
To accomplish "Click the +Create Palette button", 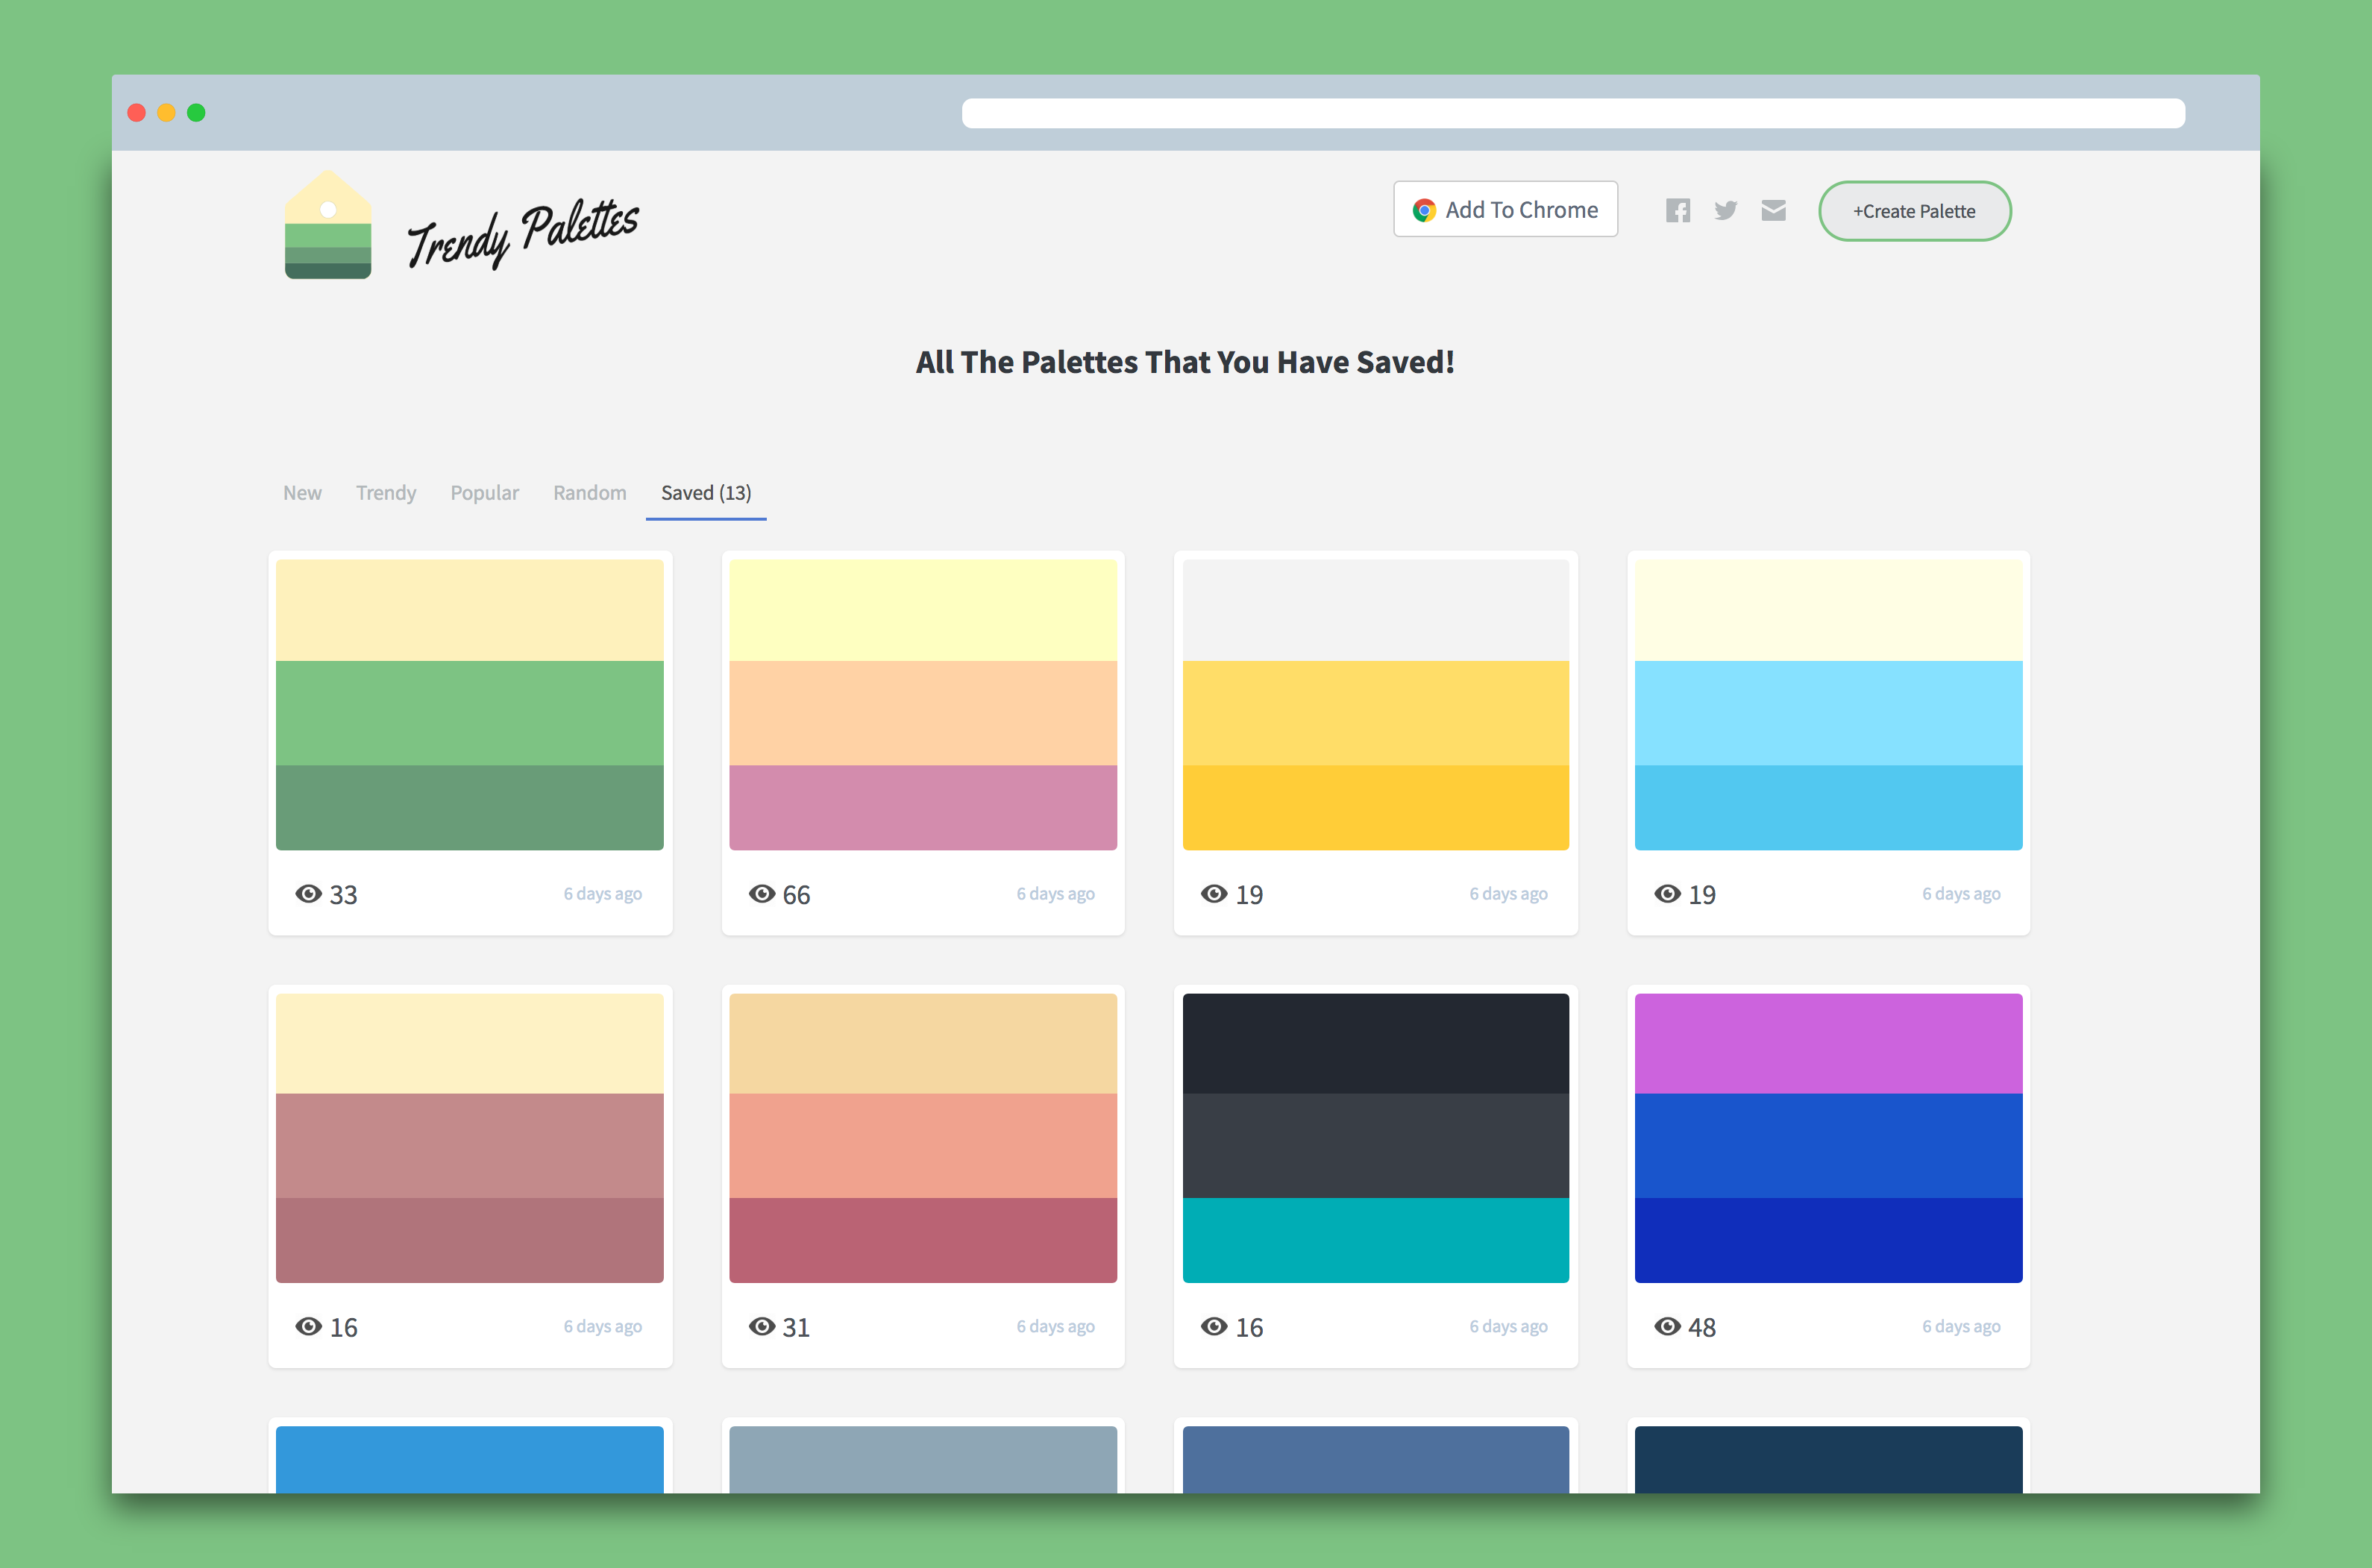I will coord(1912,210).
